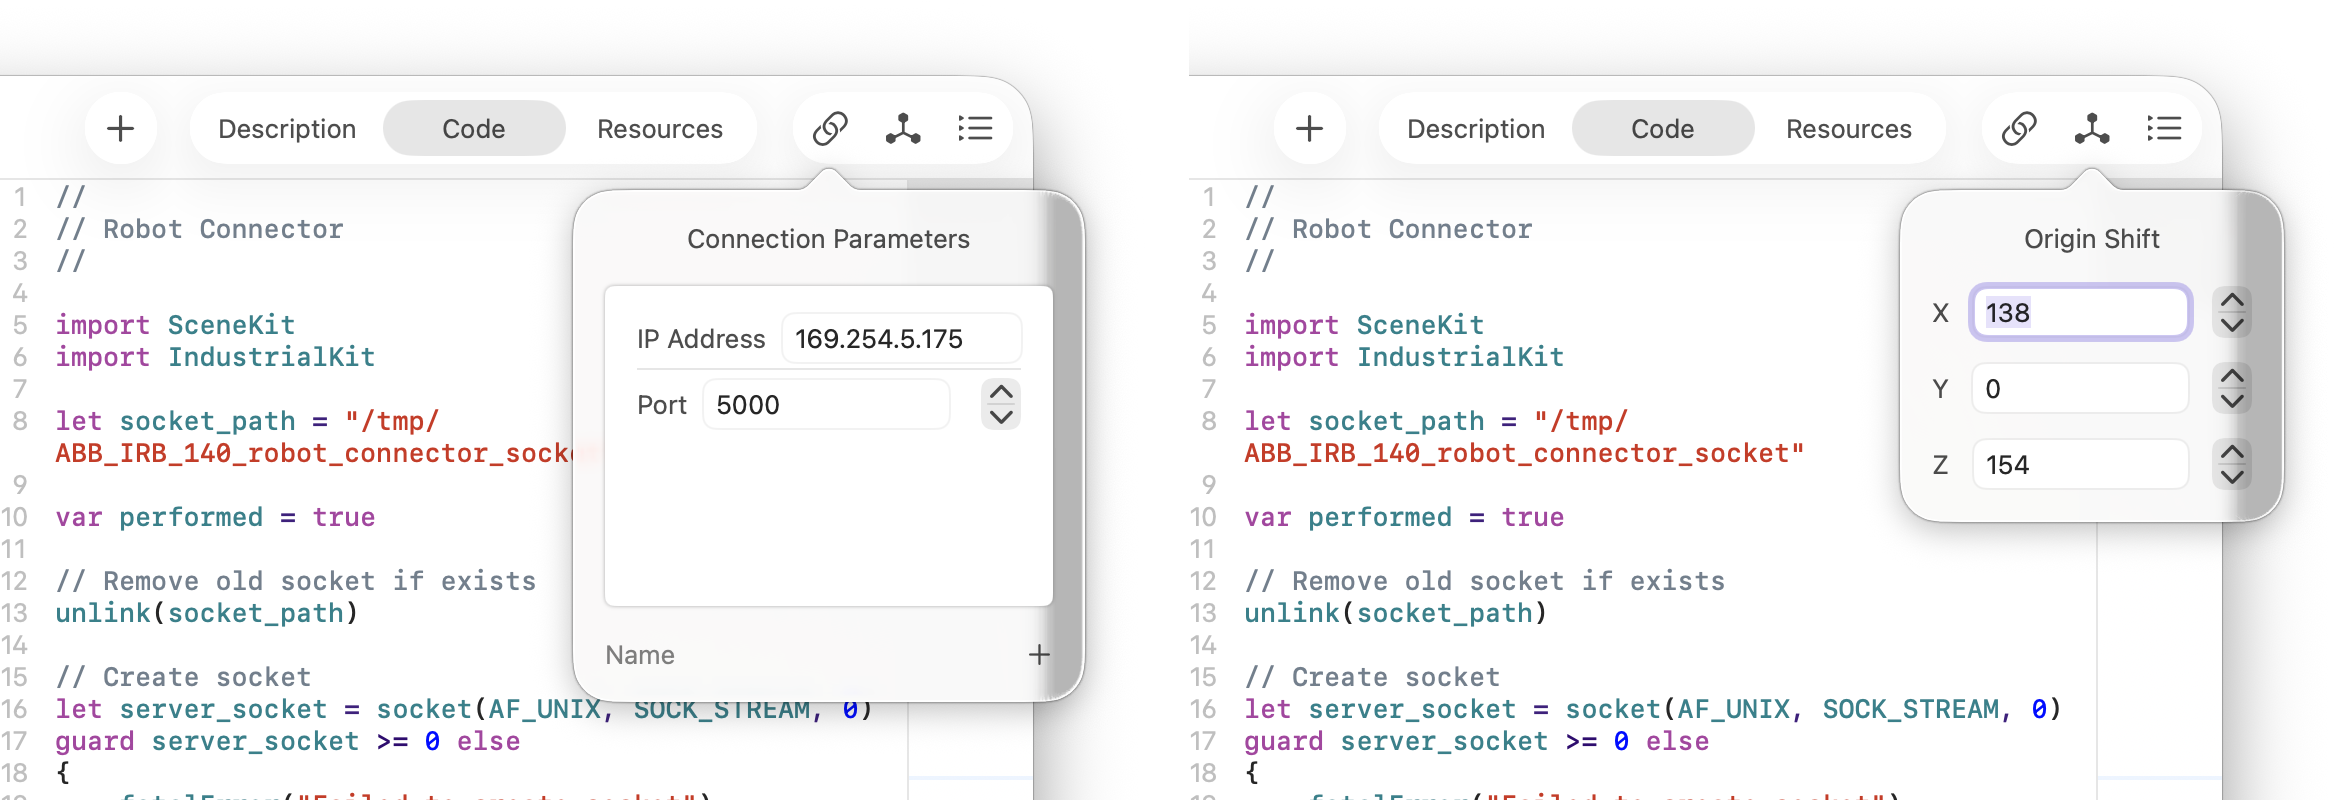Screen dimensions: 2334x800
Task: Click the socket path string line in right window
Action: (1524, 437)
